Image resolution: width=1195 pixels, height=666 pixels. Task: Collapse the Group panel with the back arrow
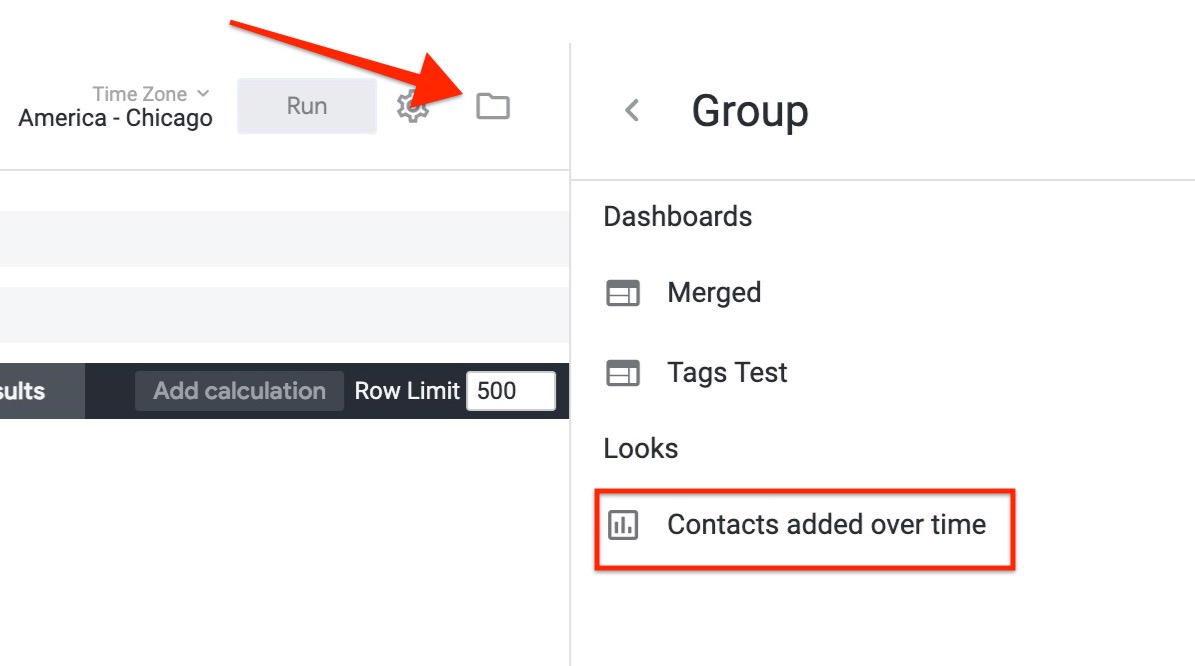tap(631, 111)
